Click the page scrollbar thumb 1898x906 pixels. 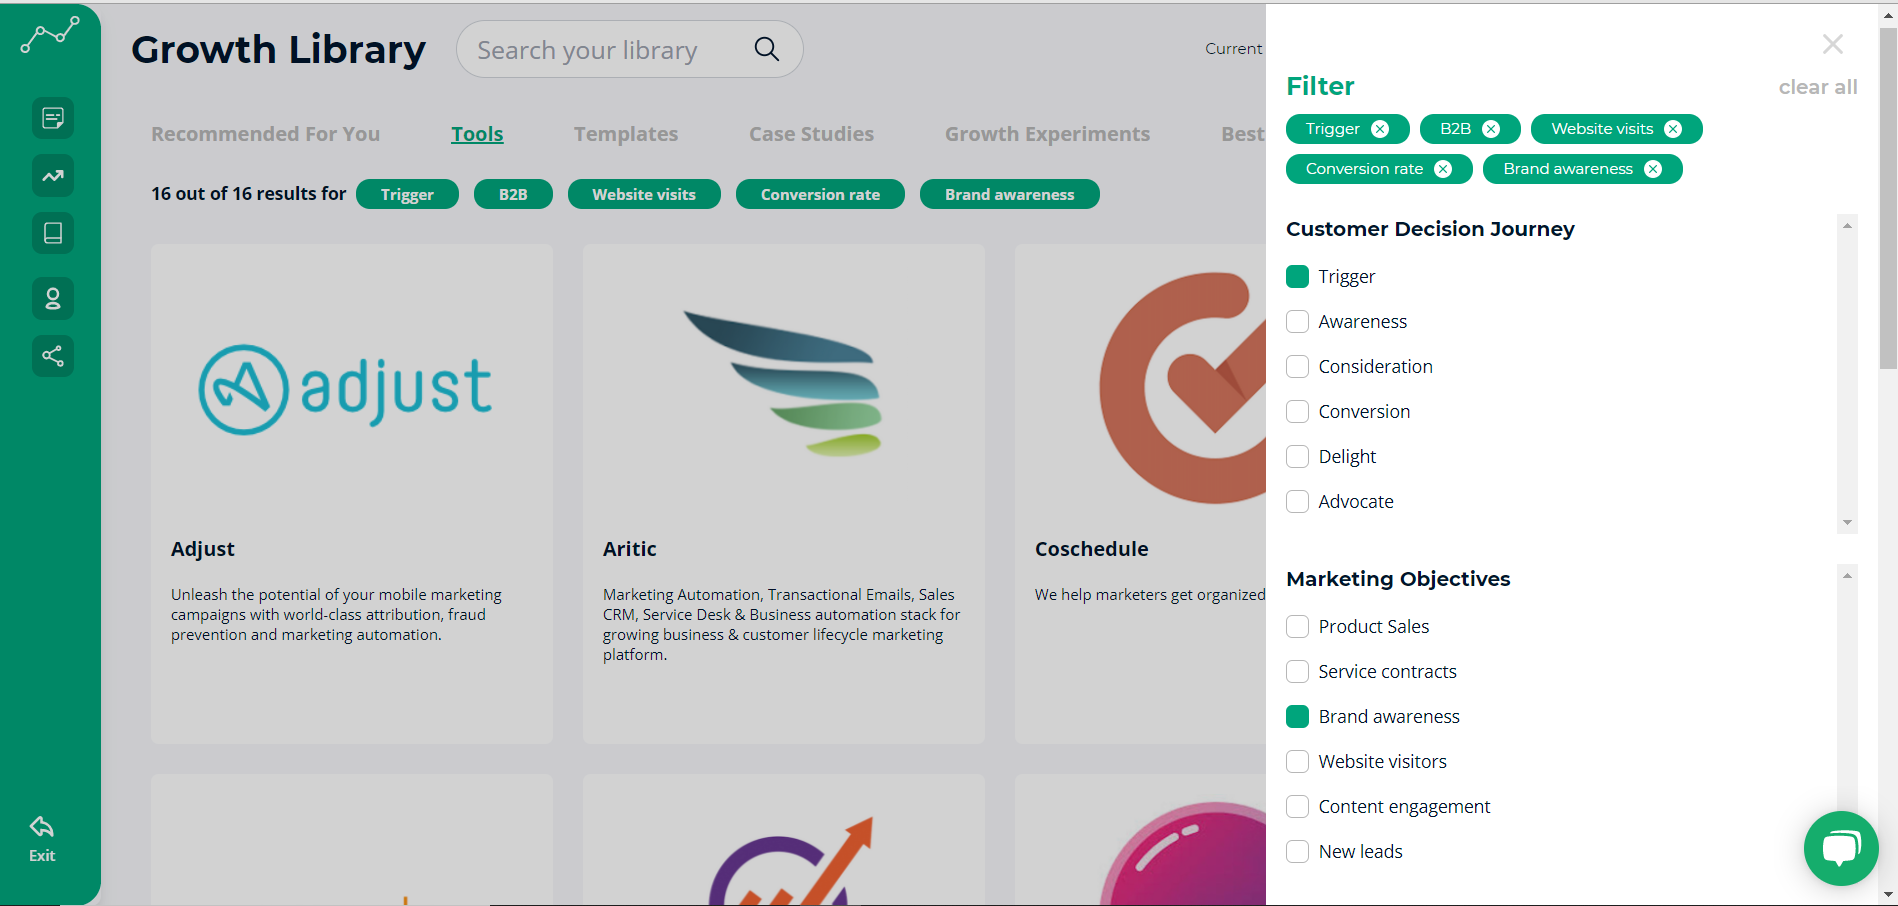click(x=1888, y=198)
